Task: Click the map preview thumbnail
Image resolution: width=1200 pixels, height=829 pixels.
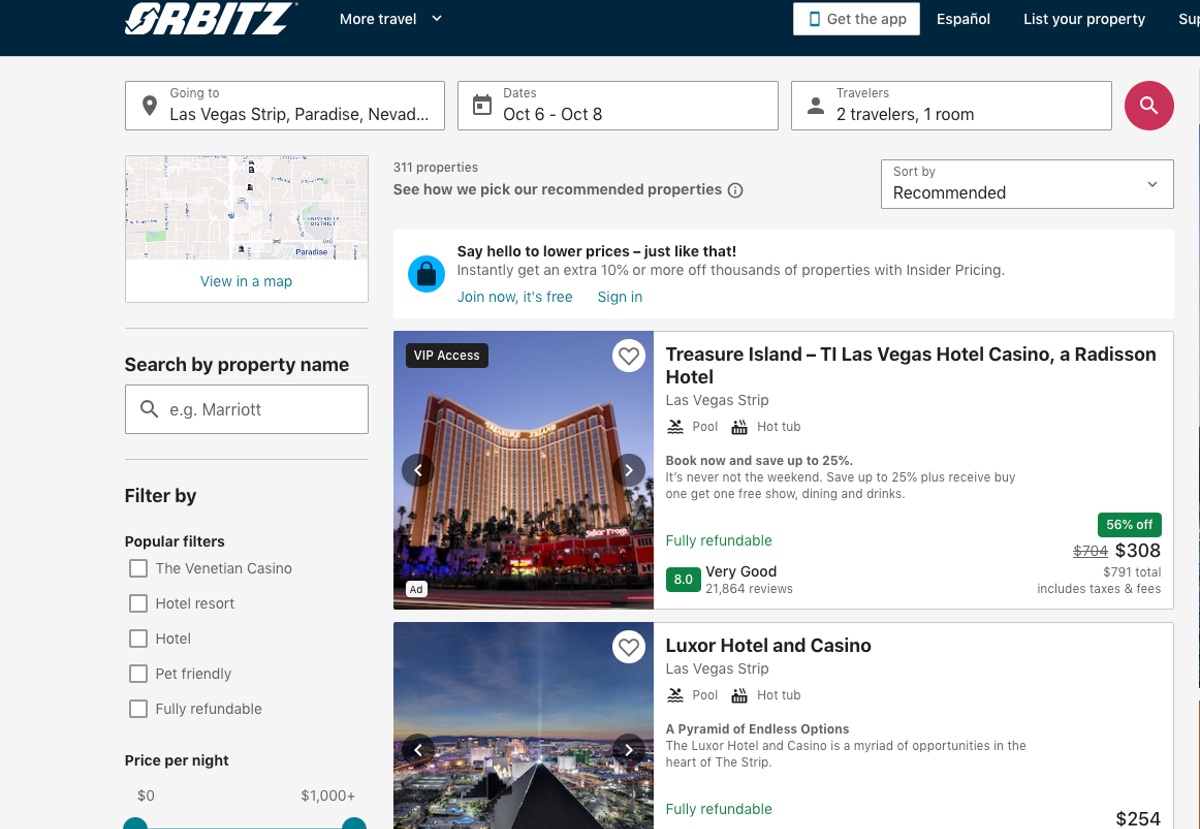Action: [x=247, y=208]
